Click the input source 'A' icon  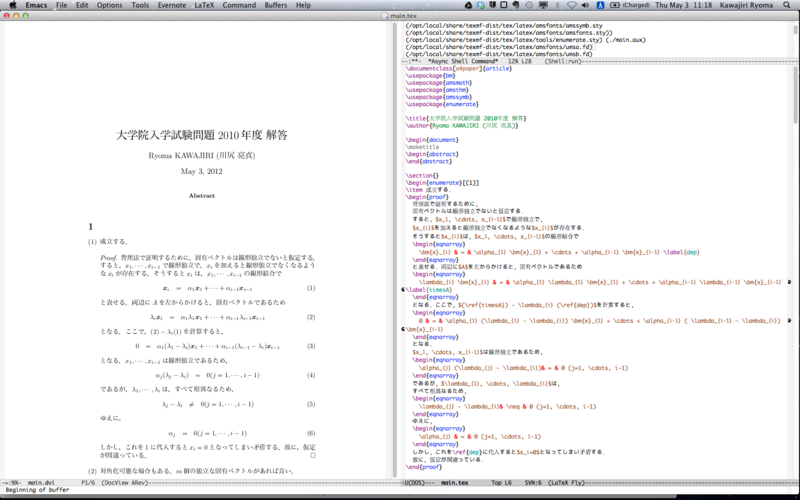click(601, 5)
